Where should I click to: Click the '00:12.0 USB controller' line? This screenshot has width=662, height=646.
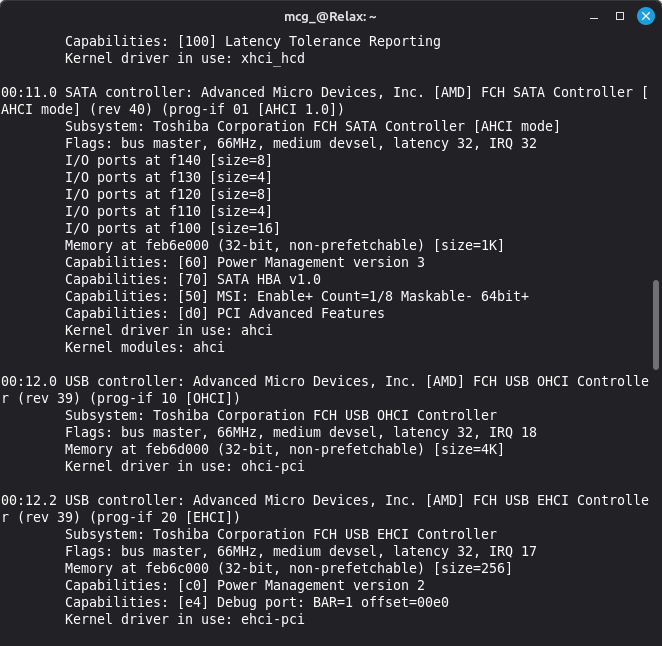coord(325,381)
